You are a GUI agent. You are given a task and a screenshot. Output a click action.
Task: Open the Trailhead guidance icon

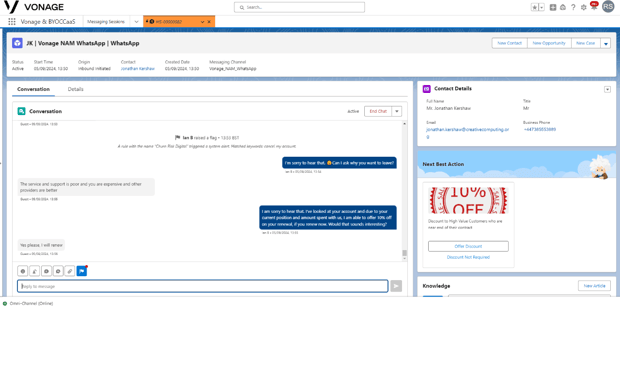tap(563, 7)
